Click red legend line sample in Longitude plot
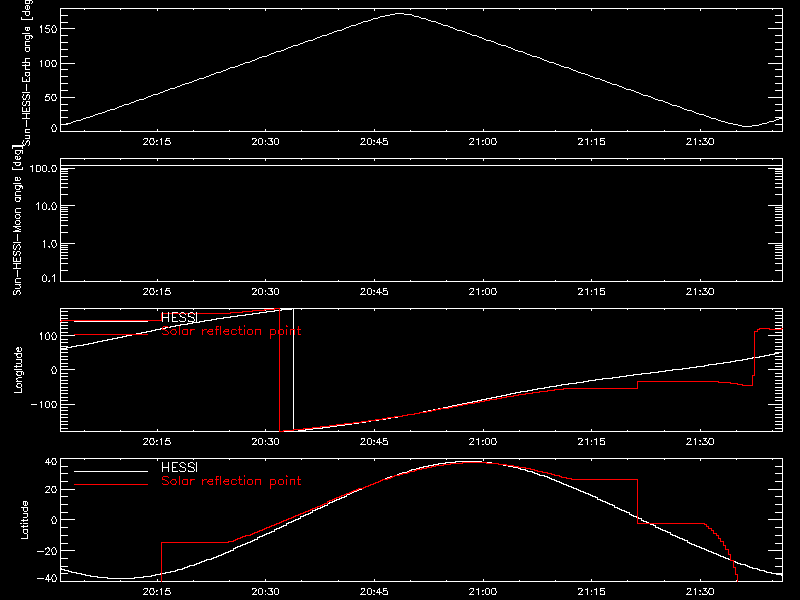 click(111, 335)
